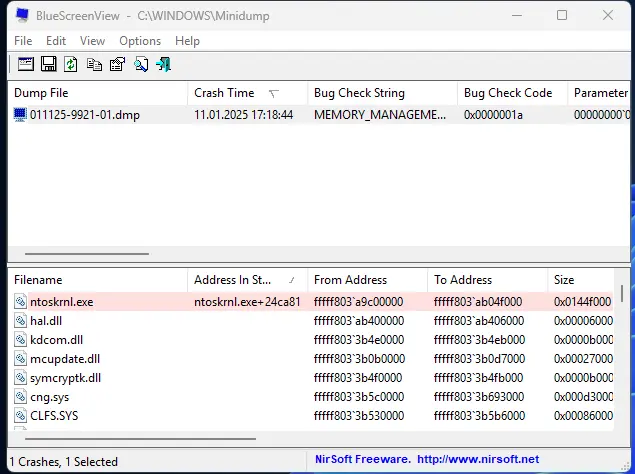Click bug check code 0x0000001a
The width and height of the screenshot is (635, 474).
[x=493, y=115]
